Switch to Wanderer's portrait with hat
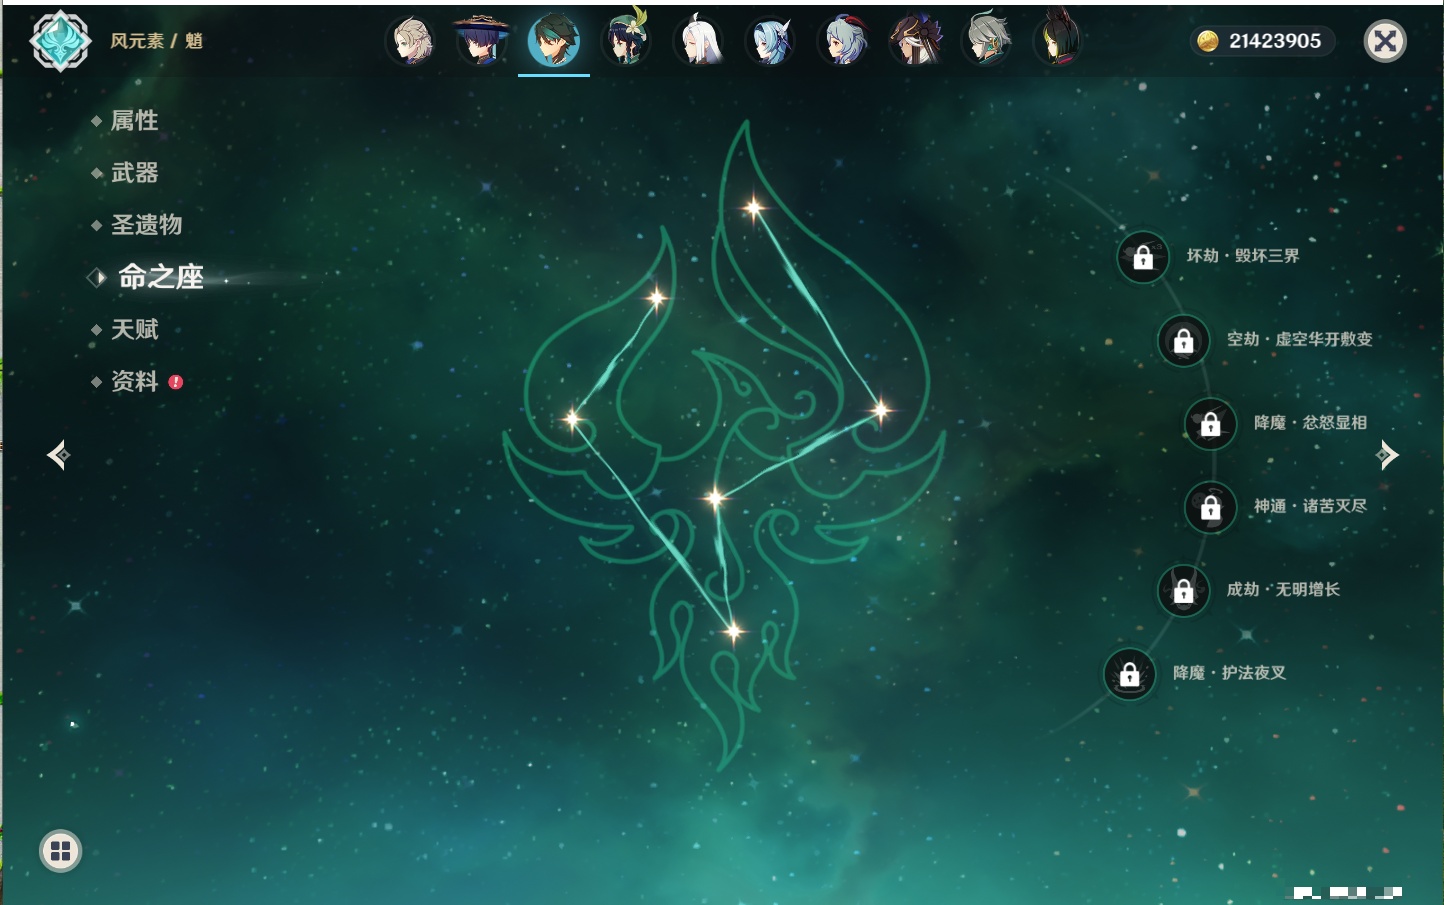1444x905 pixels. pos(481,41)
